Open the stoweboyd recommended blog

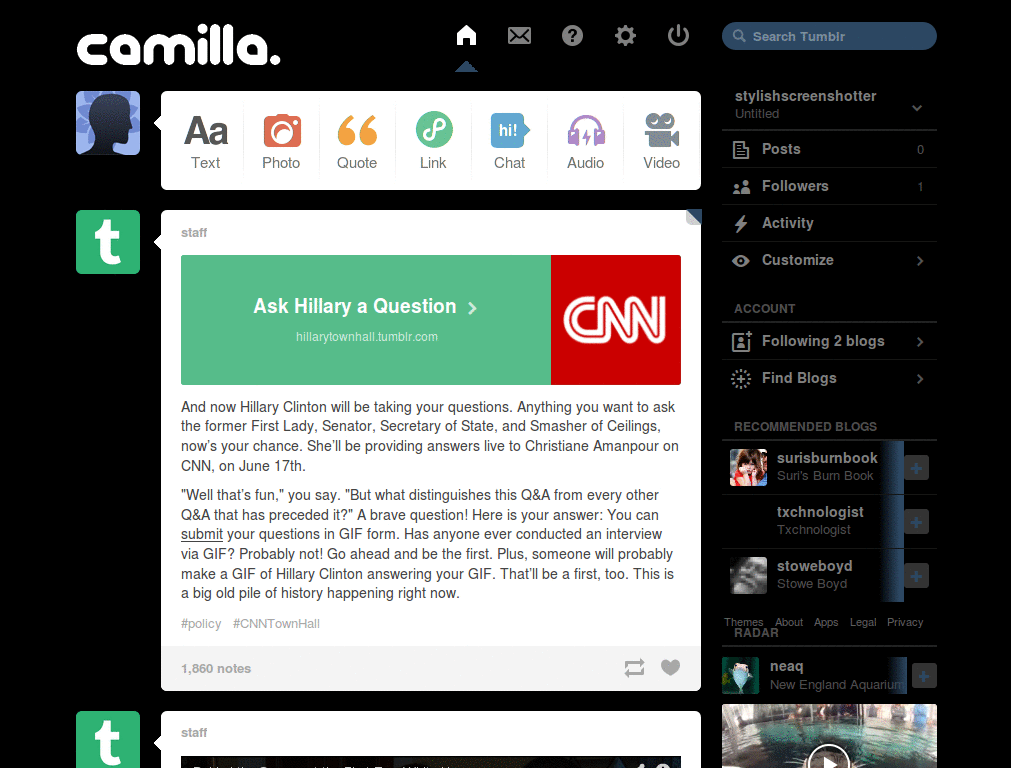click(814, 566)
